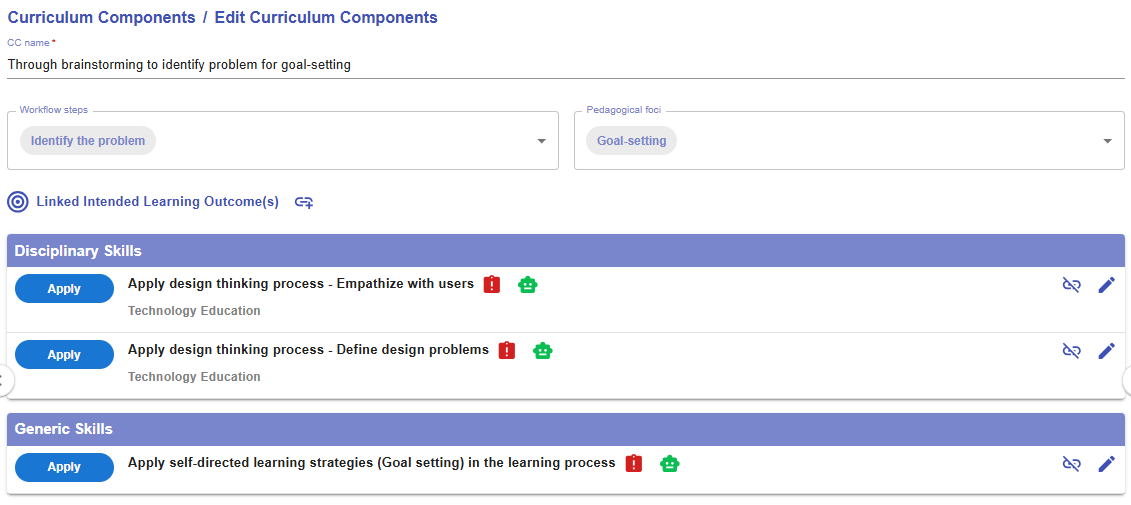Click the add linked learning outcome icon
Image resolution: width=1131 pixels, height=505 pixels.
point(304,202)
